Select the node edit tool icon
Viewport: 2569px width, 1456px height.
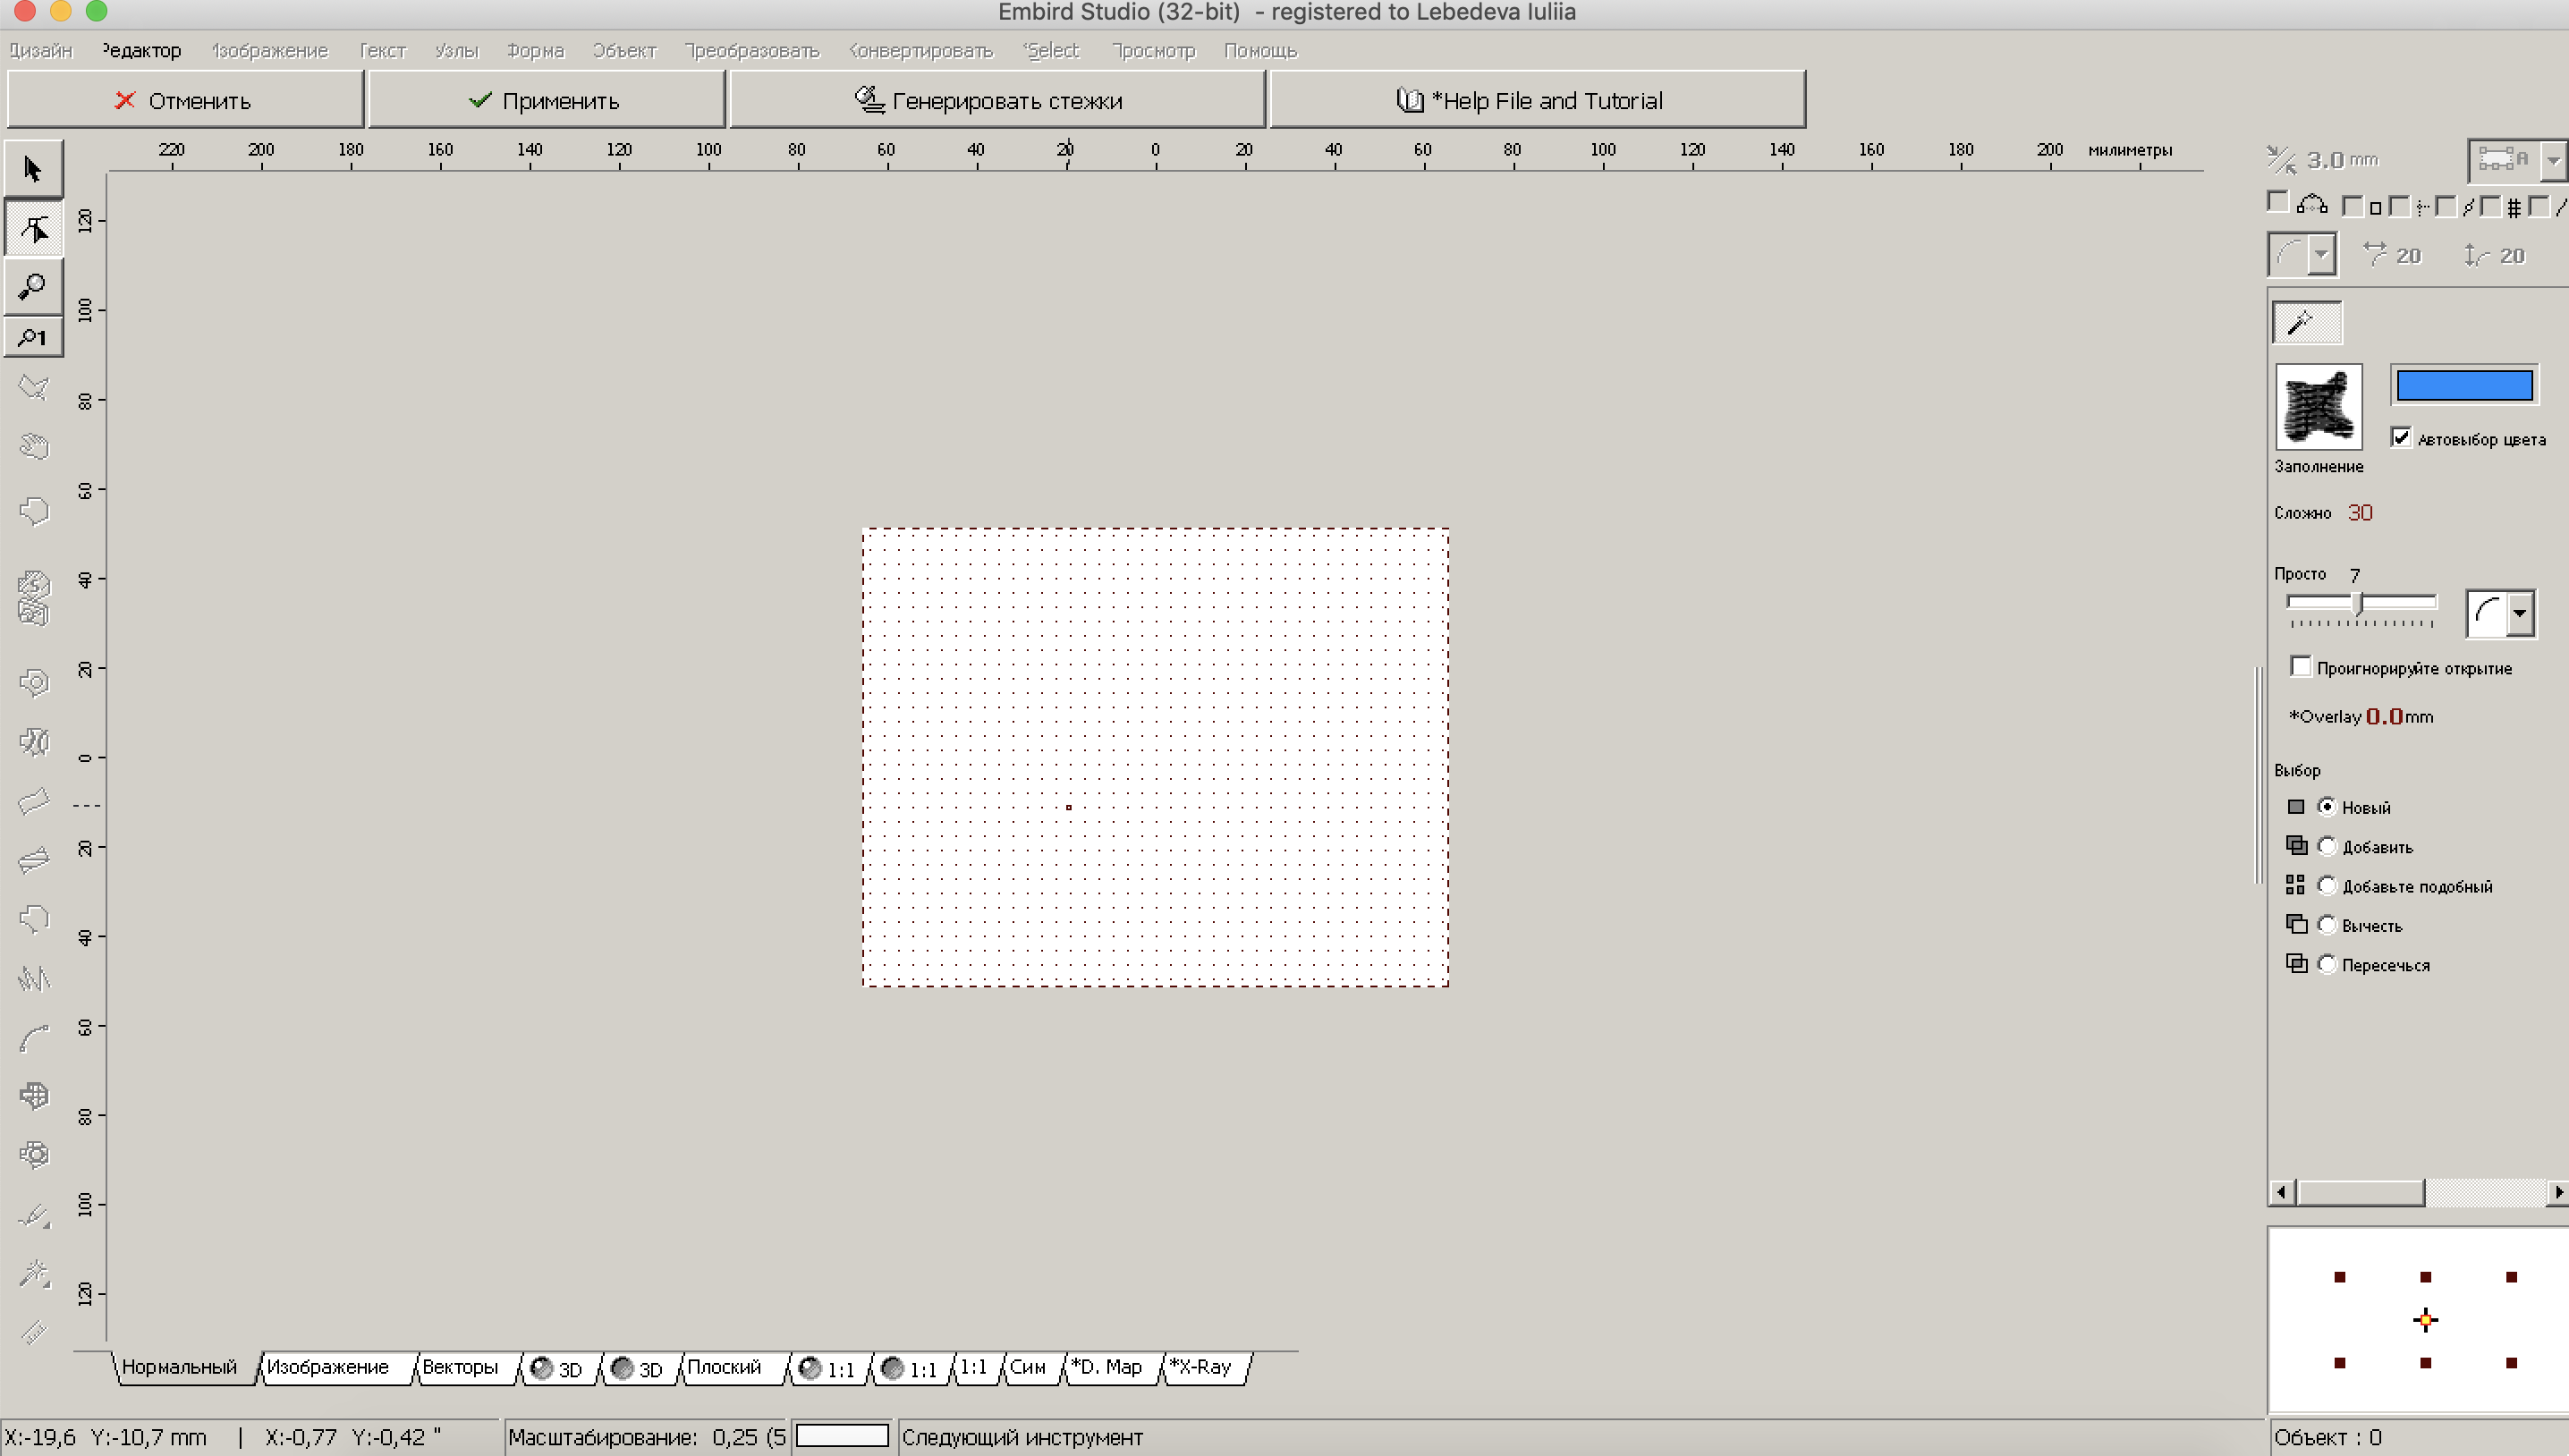click(x=33, y=229)
